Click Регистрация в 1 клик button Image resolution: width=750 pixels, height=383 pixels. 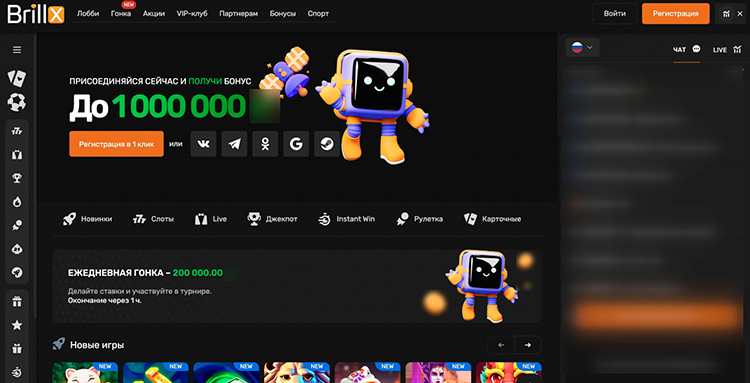click(x=116, y=144)
